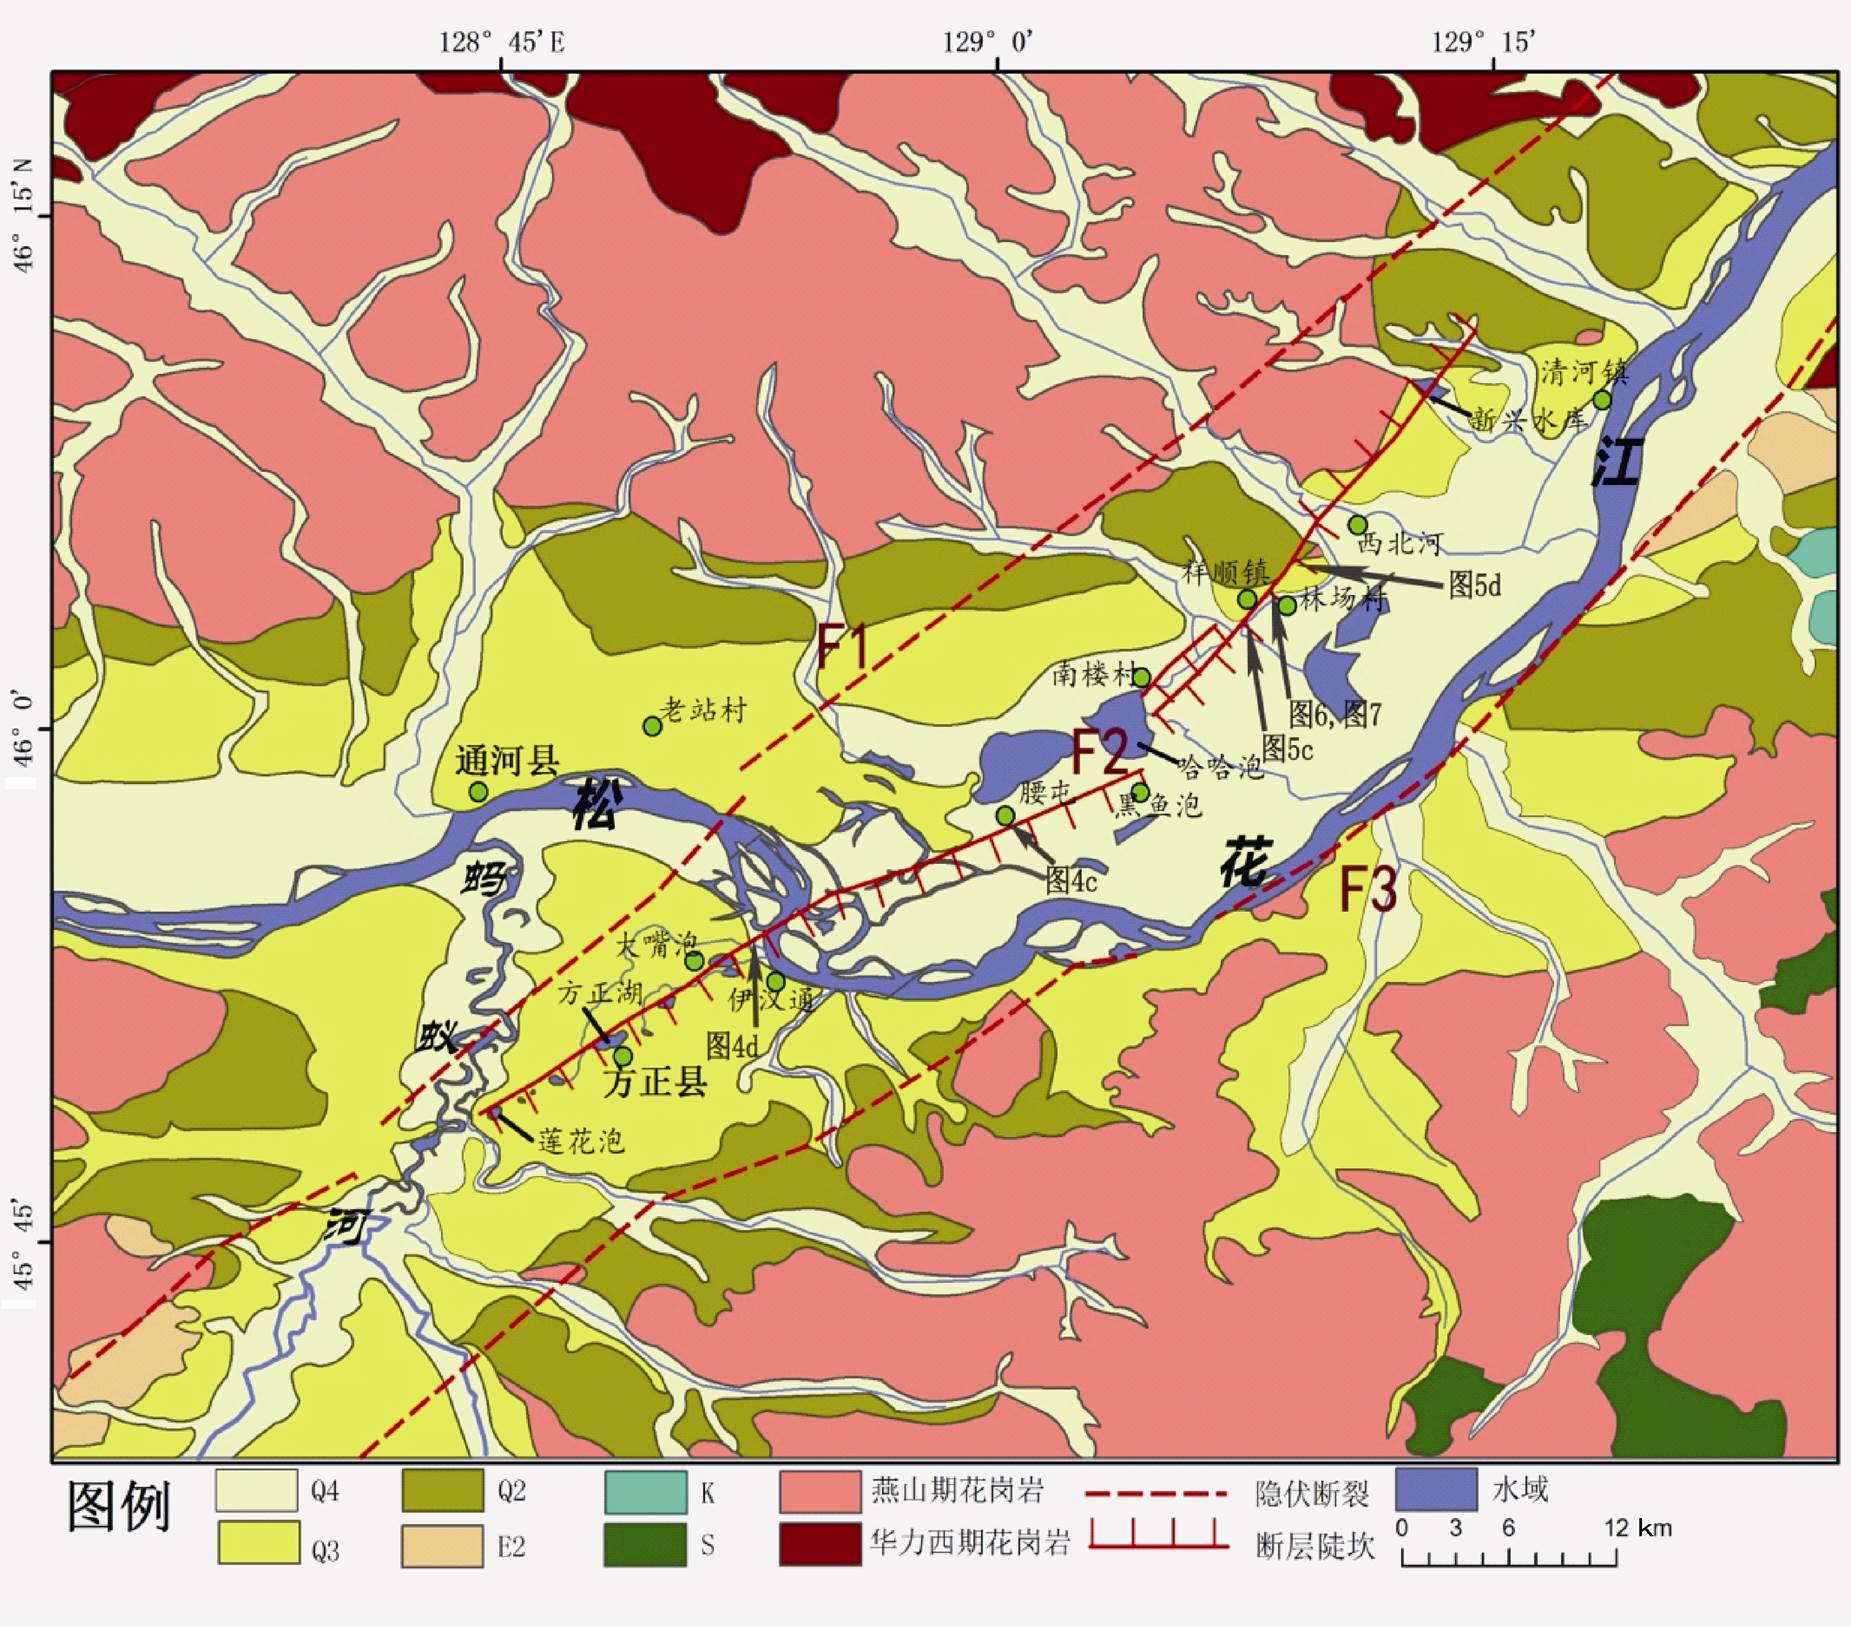Viewport: 1851px width, 1627px height.
Task: Click the green marker for 南楼村
Action: coord(1141,678)
